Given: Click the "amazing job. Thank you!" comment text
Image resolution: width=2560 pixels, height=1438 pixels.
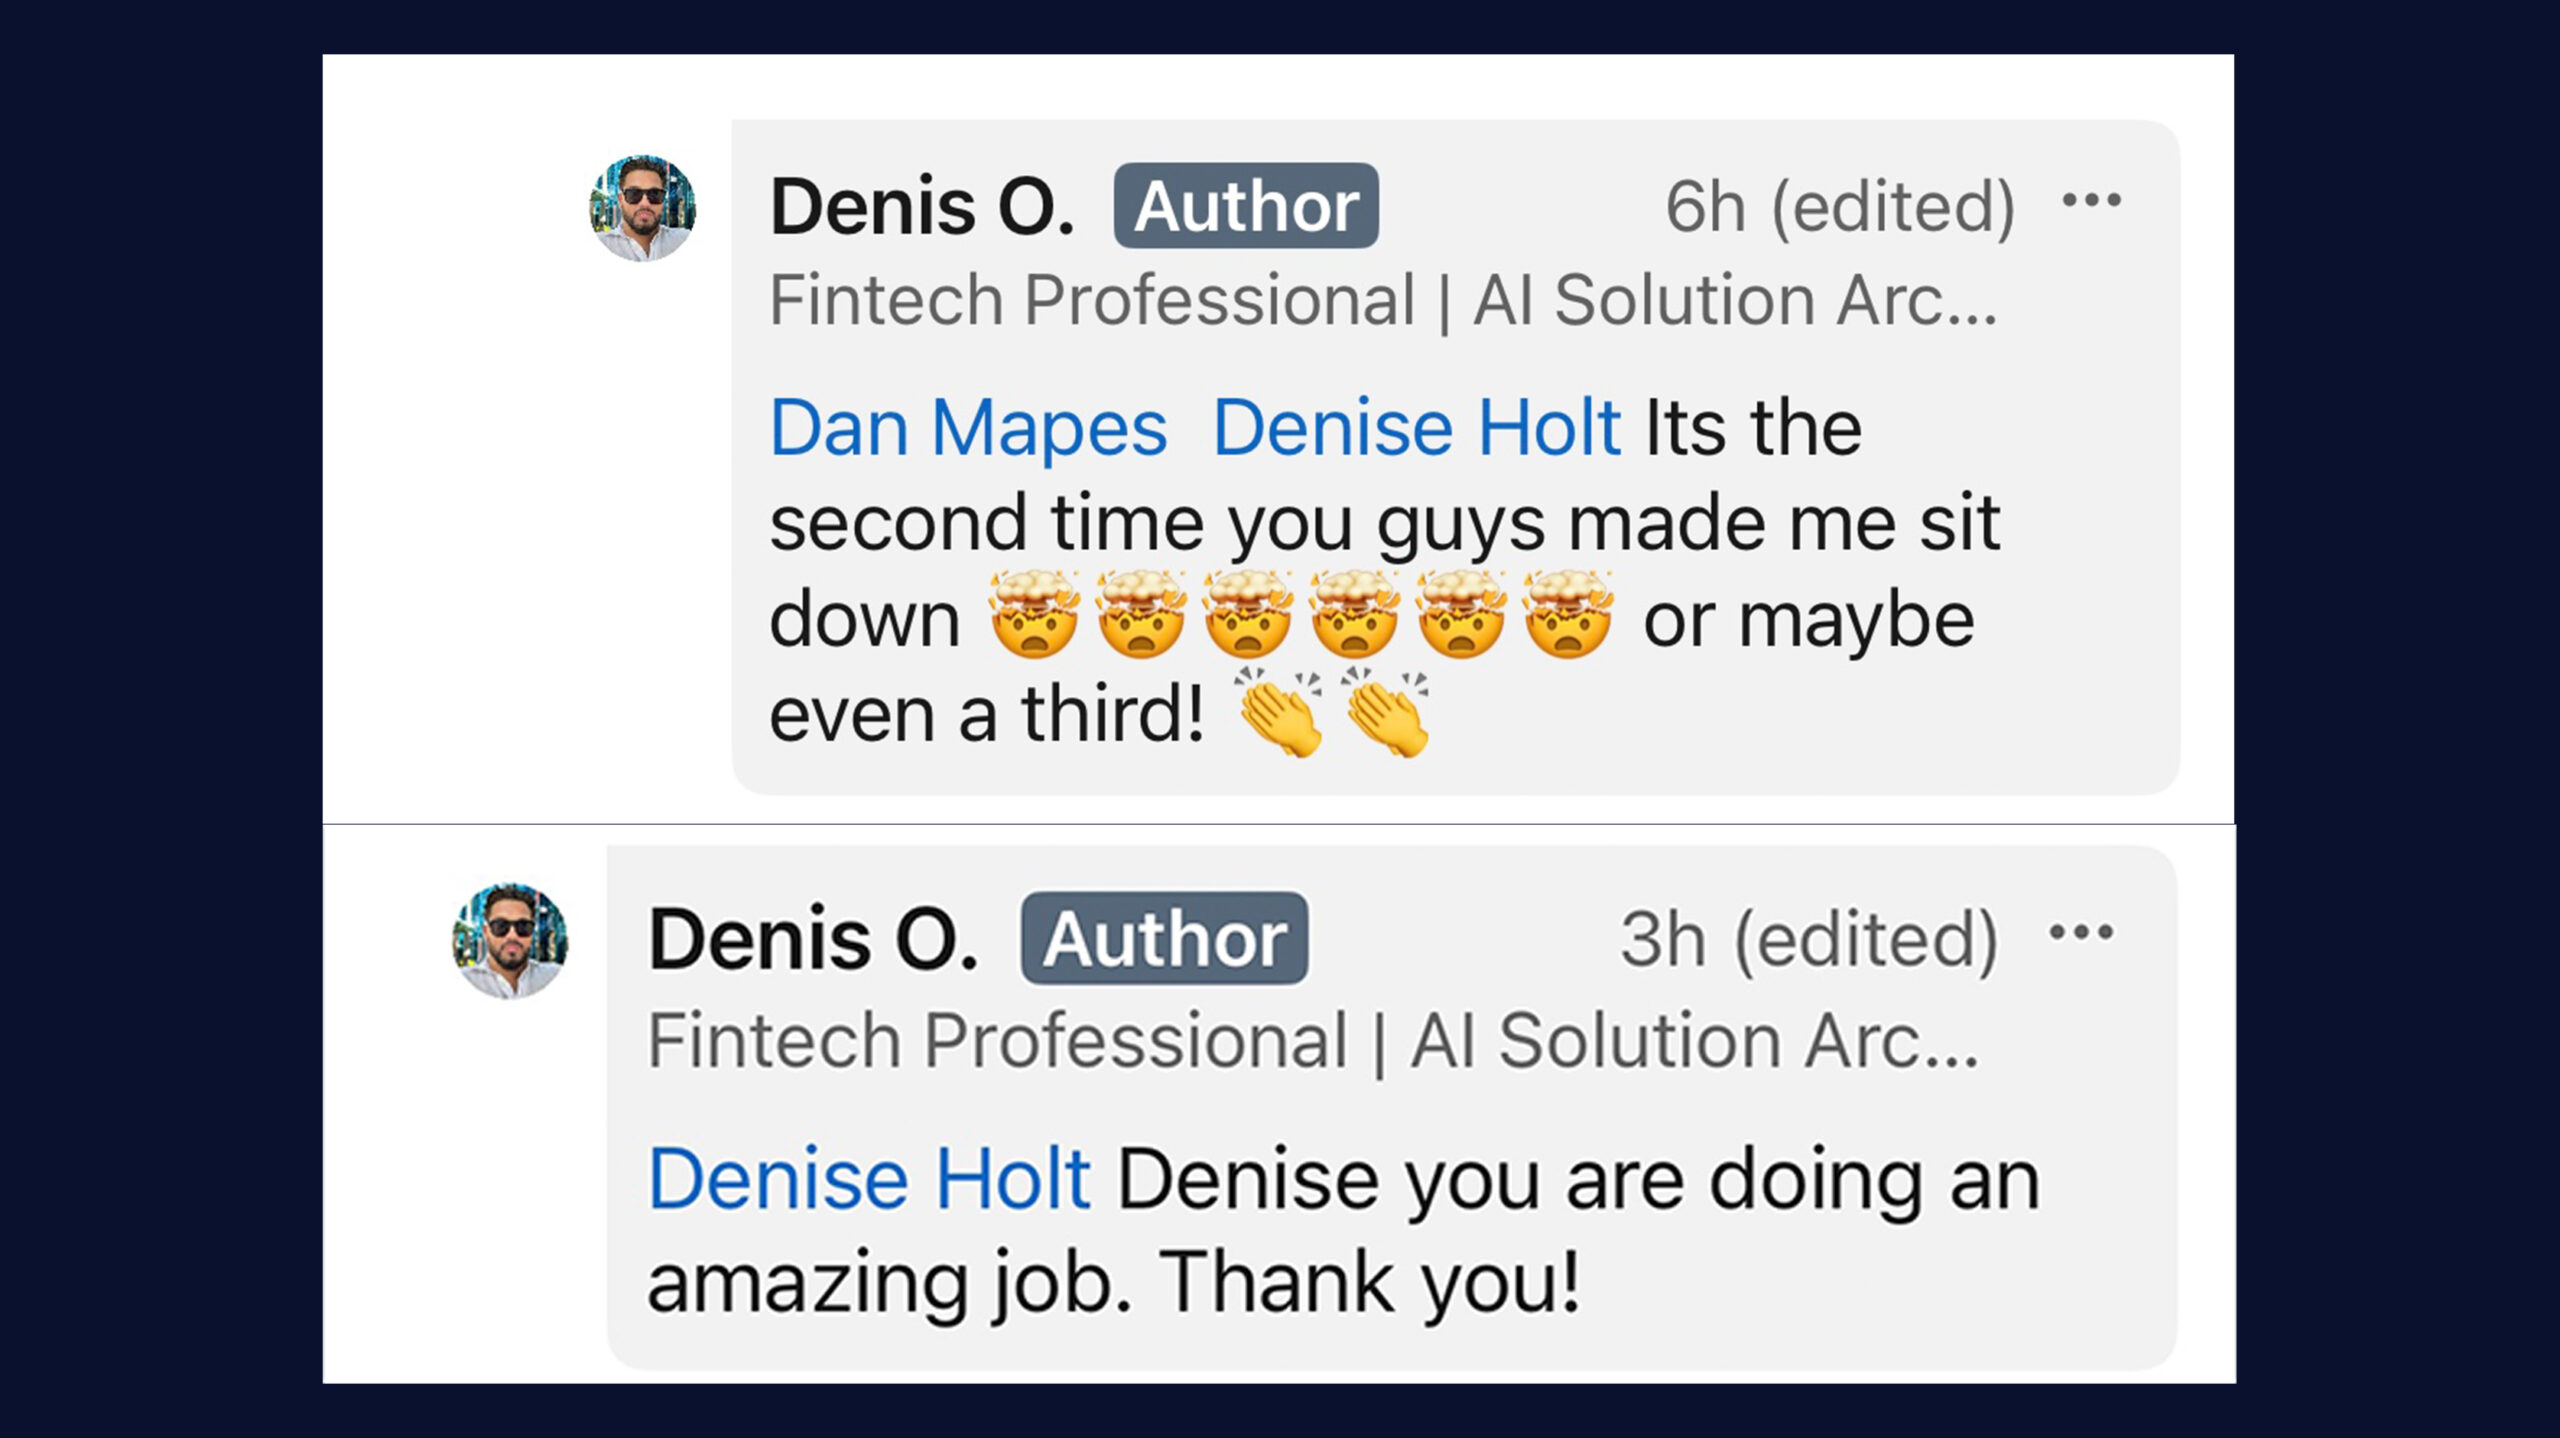Looking at the screenshot, I should pyautogui.click(x=1113, y=1282).
